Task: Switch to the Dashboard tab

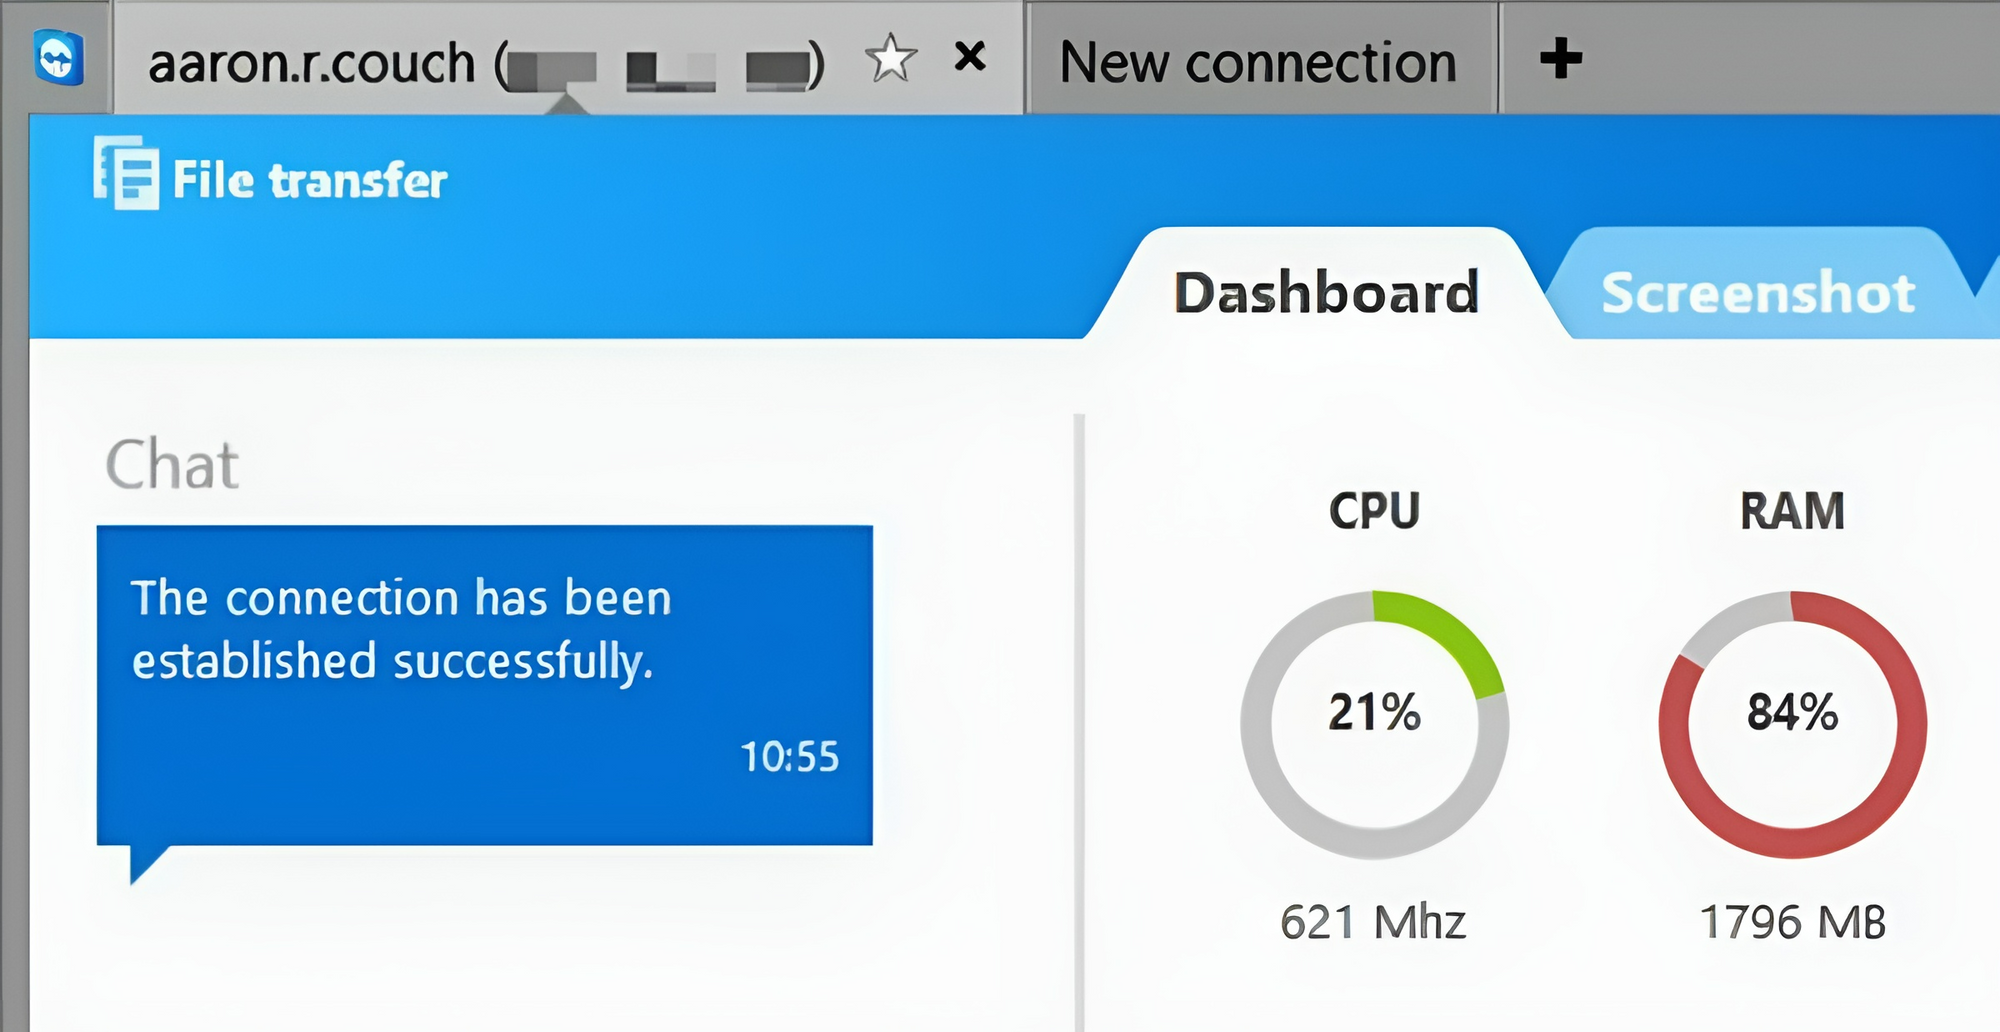Action: [1326, 292]
